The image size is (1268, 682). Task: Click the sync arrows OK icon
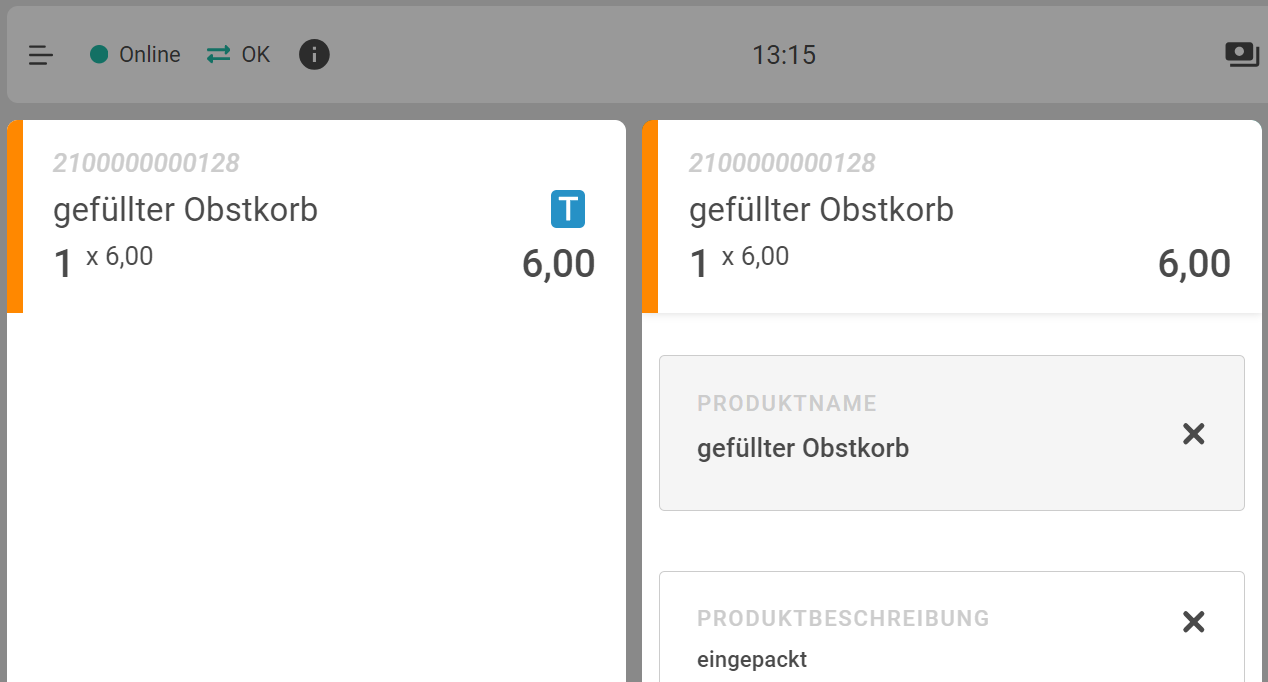(x=219, y=54)
